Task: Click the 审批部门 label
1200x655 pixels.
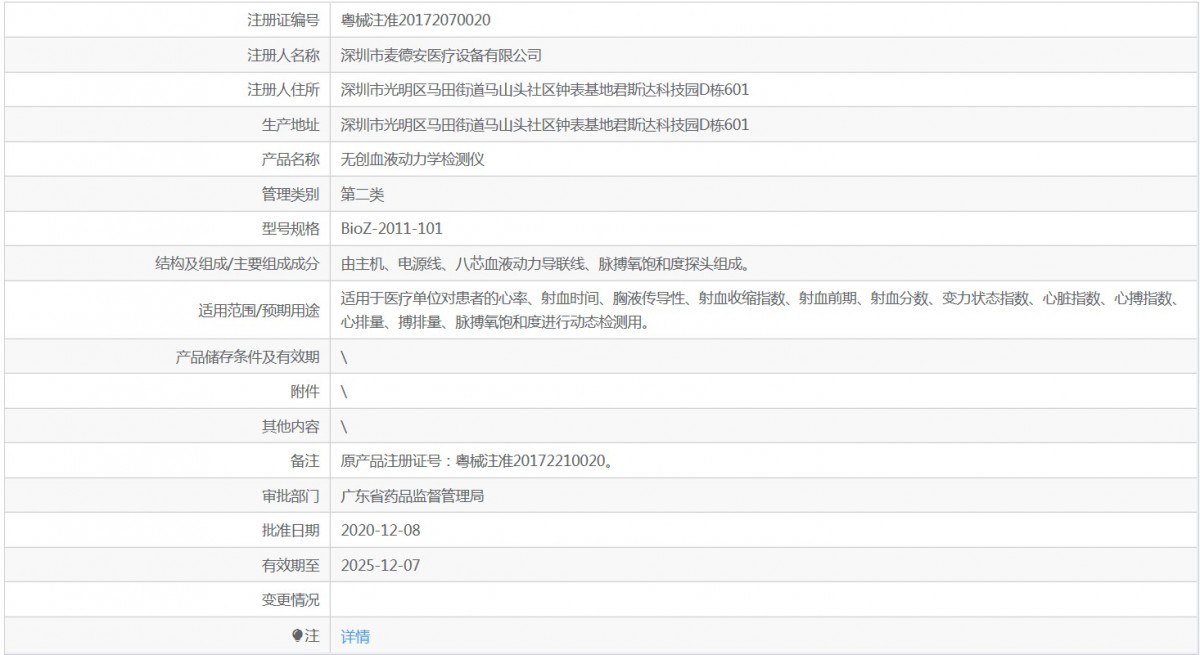Action: tap(291, 496)
